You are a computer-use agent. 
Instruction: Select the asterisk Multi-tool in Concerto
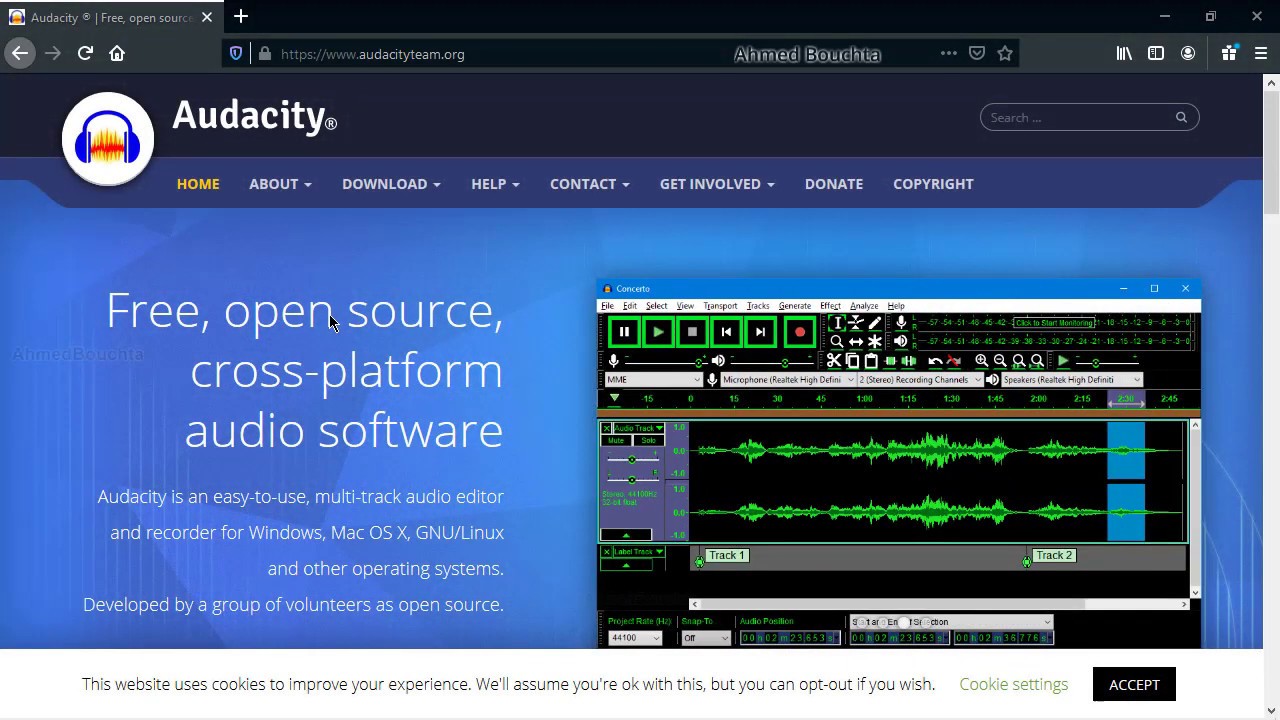pos(875,342)
